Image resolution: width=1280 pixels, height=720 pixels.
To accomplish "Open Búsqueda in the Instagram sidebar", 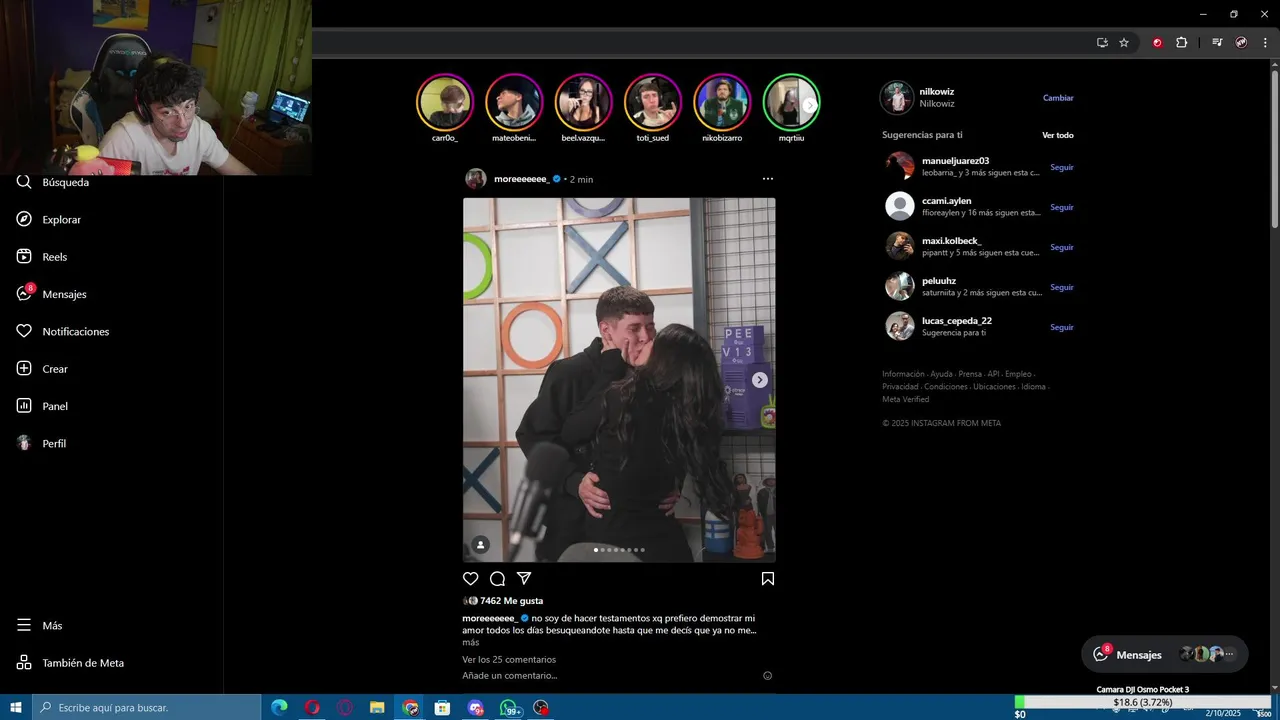I will point(54,183).
